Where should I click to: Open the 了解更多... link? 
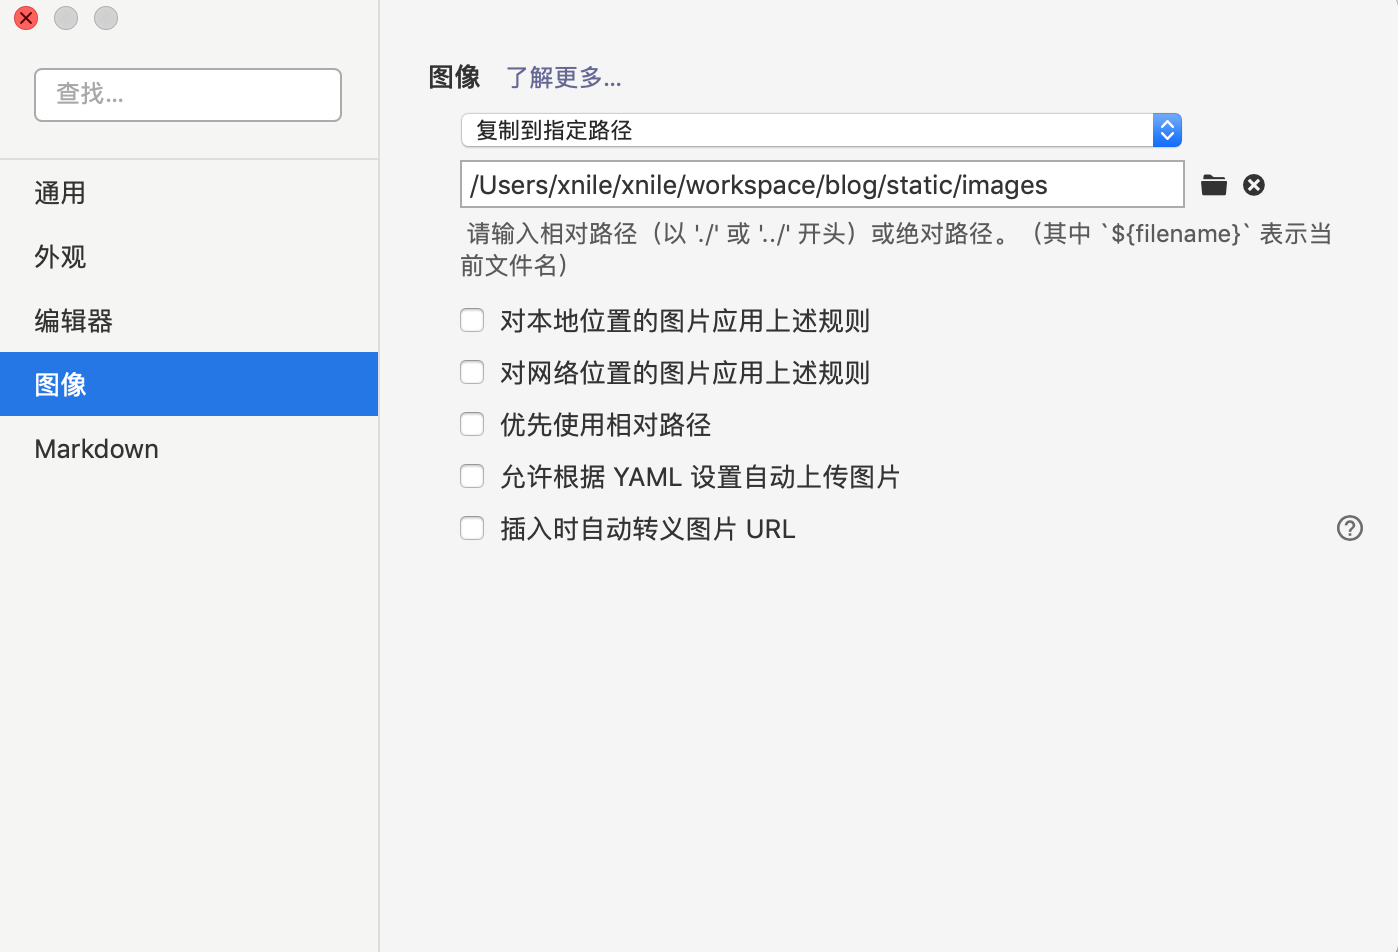pos(563,78)
